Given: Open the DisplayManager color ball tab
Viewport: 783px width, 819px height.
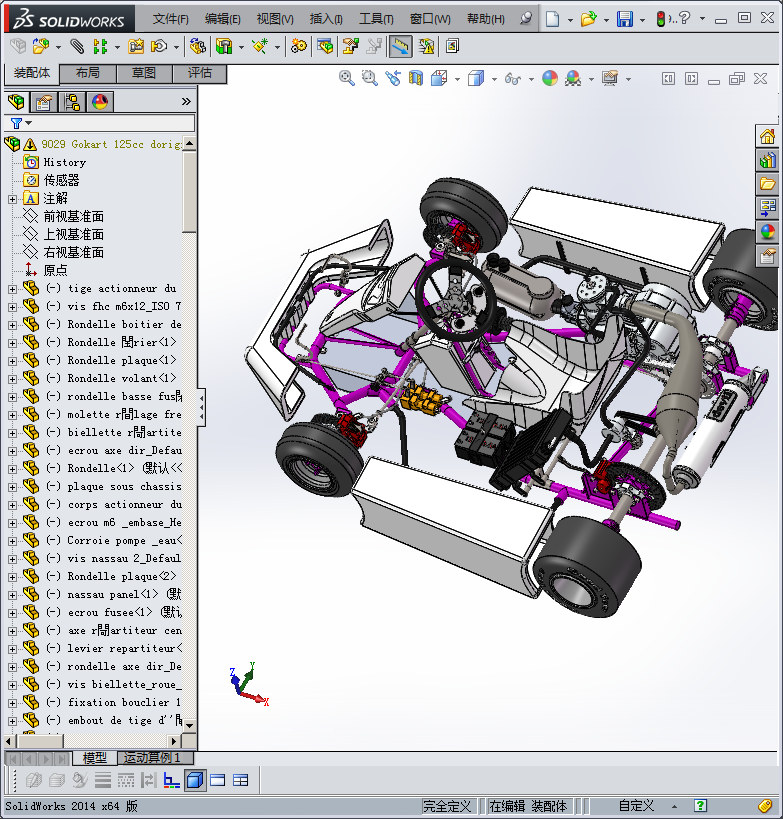Looking at the screenshot, I should (100, 102).
